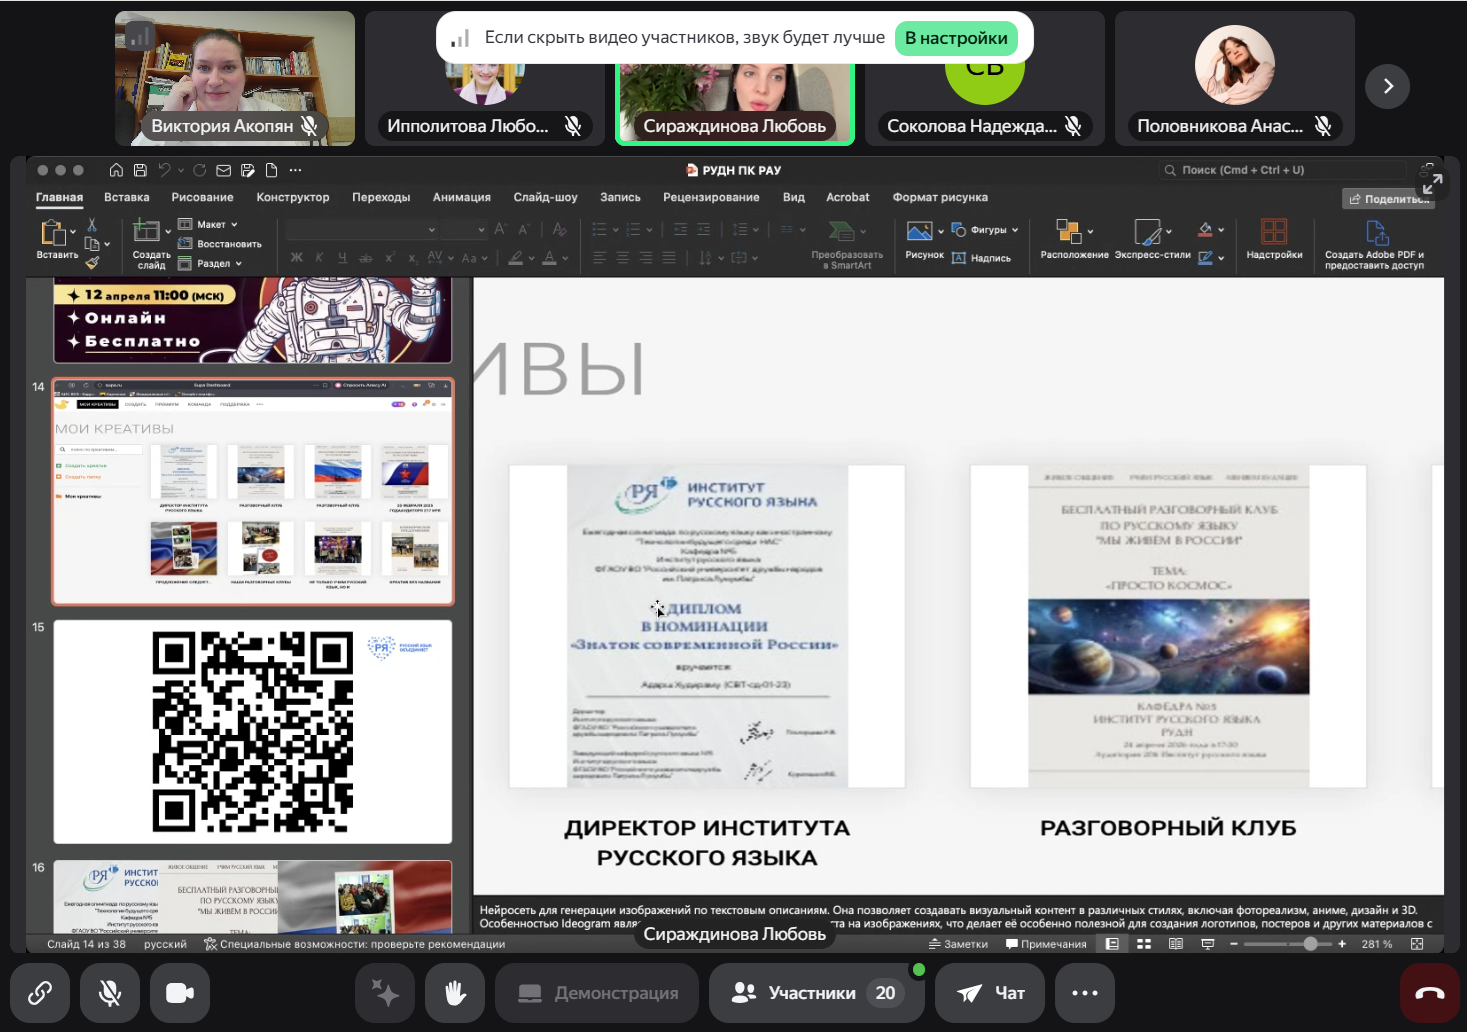Open the Анимация ribbon tab

tap(462, 197)
